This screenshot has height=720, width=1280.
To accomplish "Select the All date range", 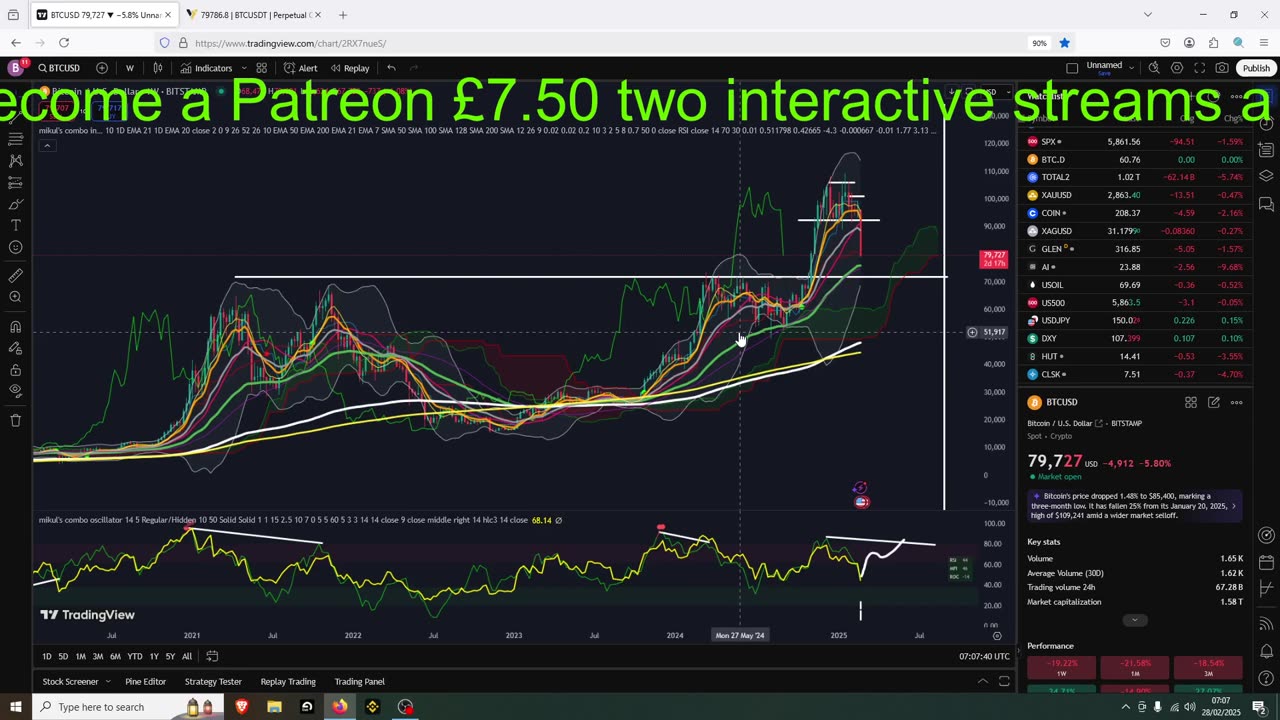I will (187, 656).
